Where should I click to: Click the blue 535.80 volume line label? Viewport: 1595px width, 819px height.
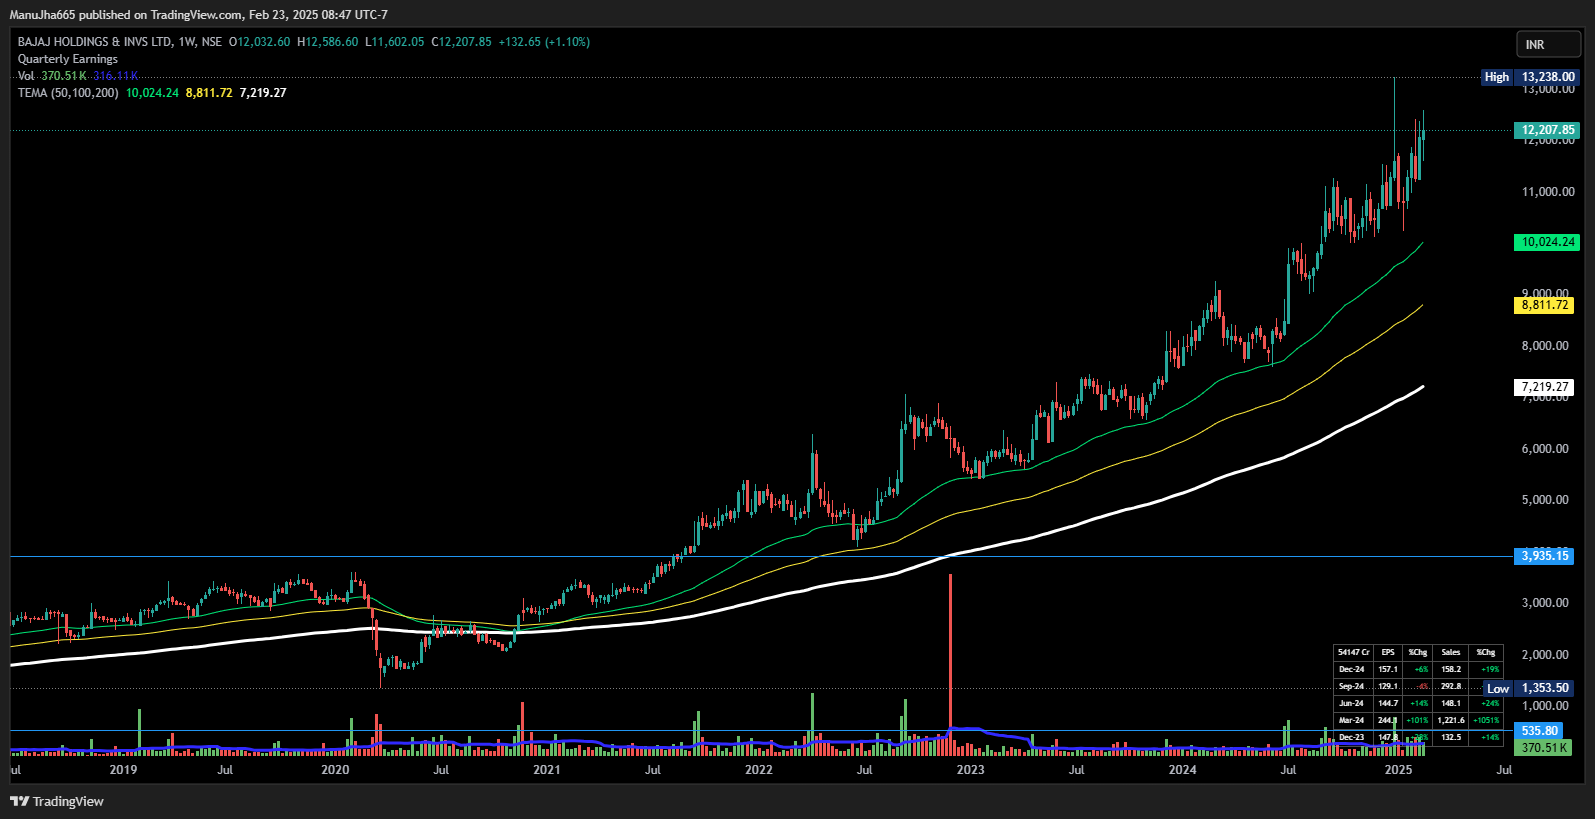[x=1540, y=731]
